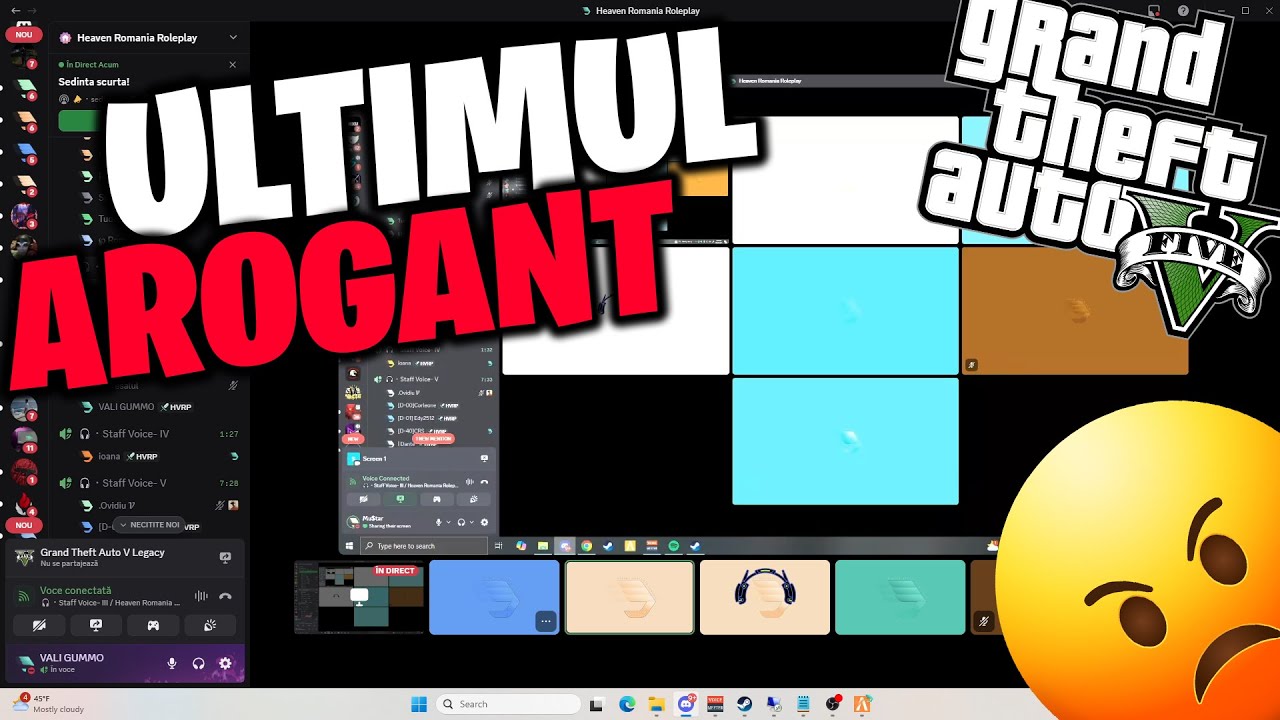Image resolution: width=1280 pixels, height=720 pixels.
Task: Select the participant tile with headphones avatar
Action: coord(765,597)
